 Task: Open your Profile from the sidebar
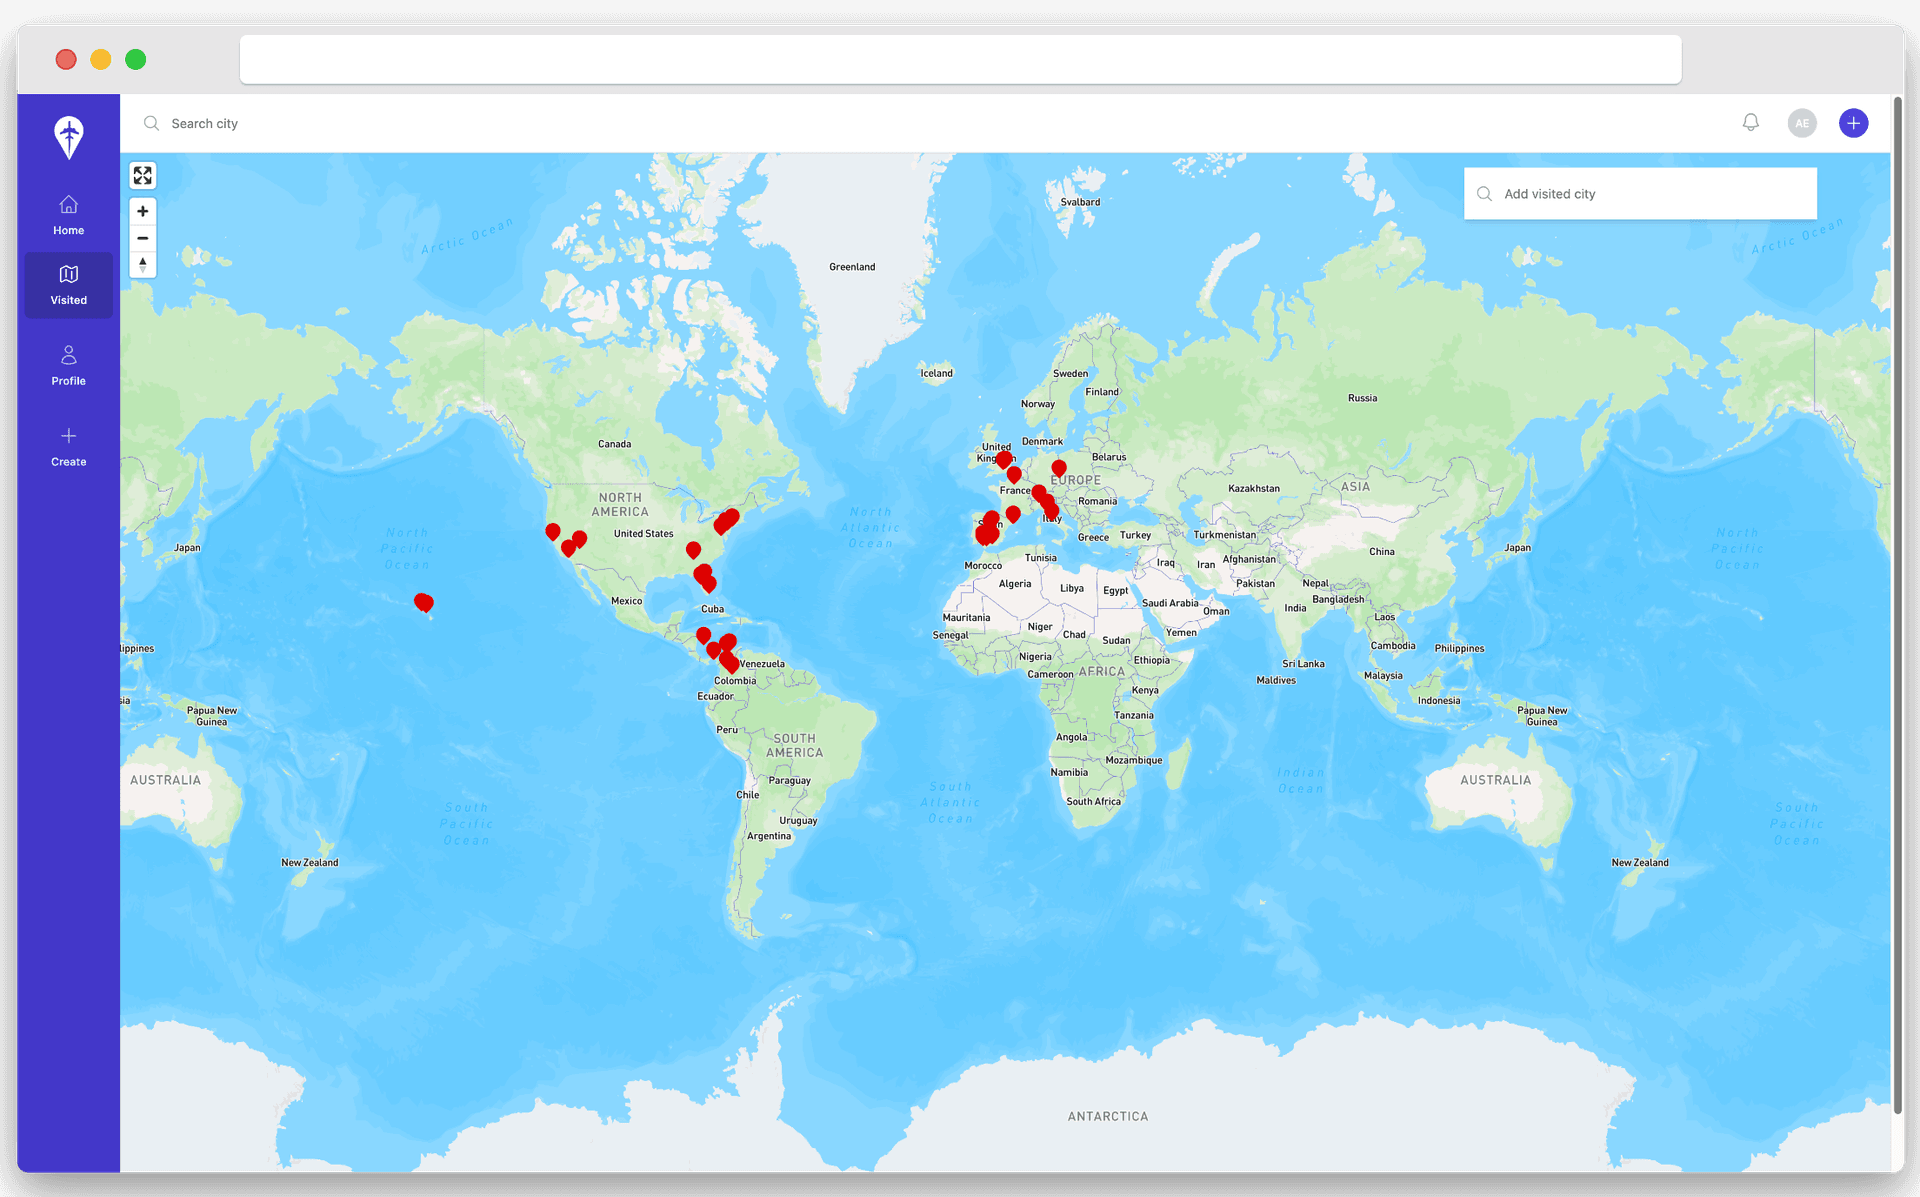click(68, 364)
